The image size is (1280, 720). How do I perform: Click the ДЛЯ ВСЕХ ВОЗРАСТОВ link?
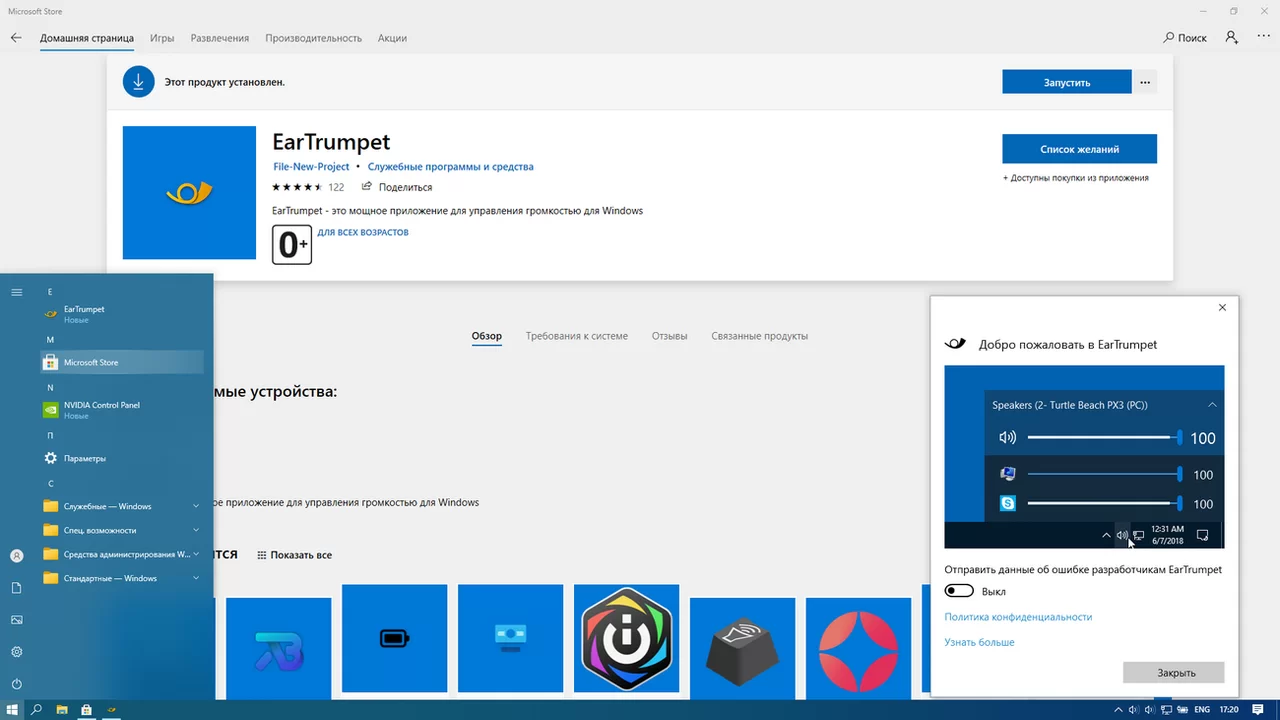point(363,232)
